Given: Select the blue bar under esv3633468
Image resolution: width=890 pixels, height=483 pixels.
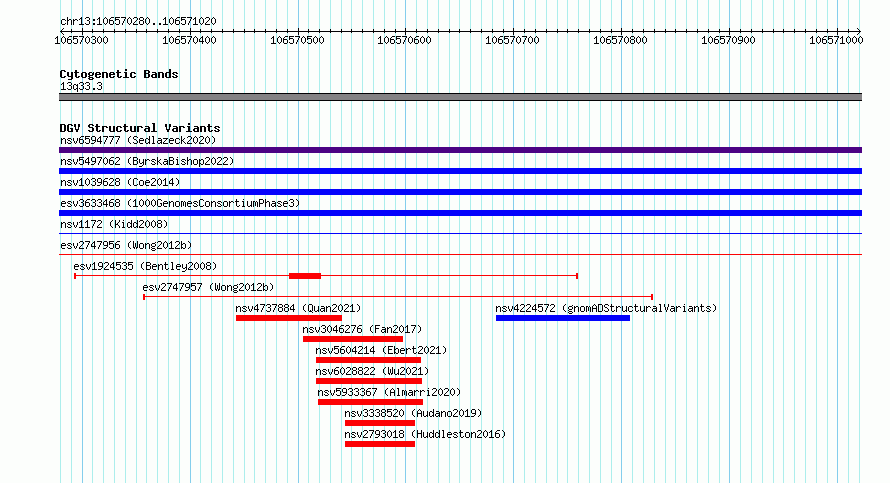Looking at the screenshot, I should 460,213.
